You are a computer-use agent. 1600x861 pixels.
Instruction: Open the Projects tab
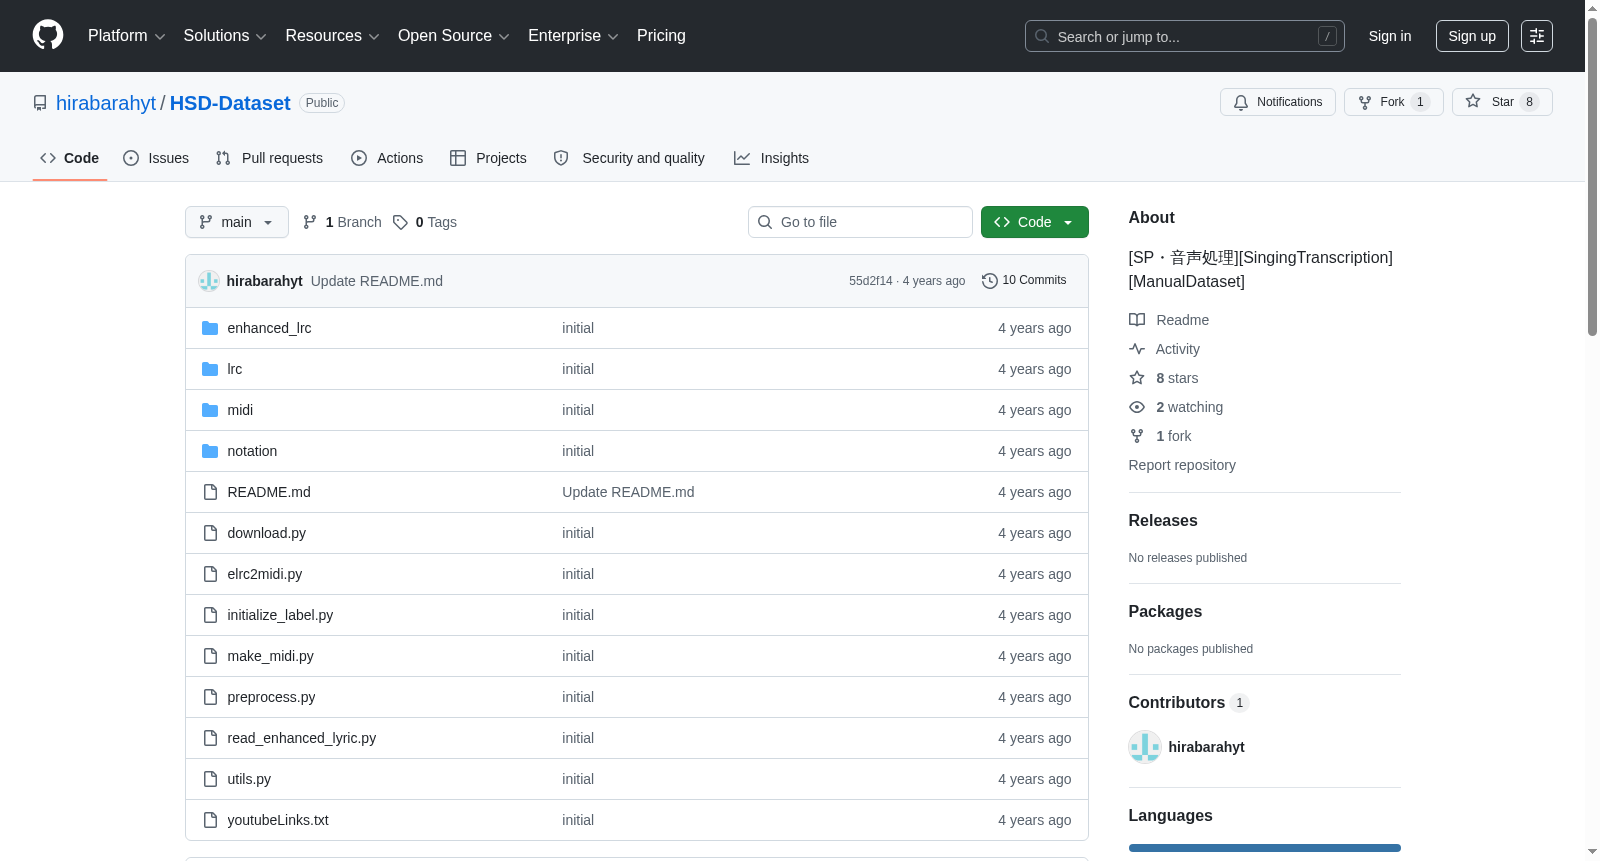(488, 158)
